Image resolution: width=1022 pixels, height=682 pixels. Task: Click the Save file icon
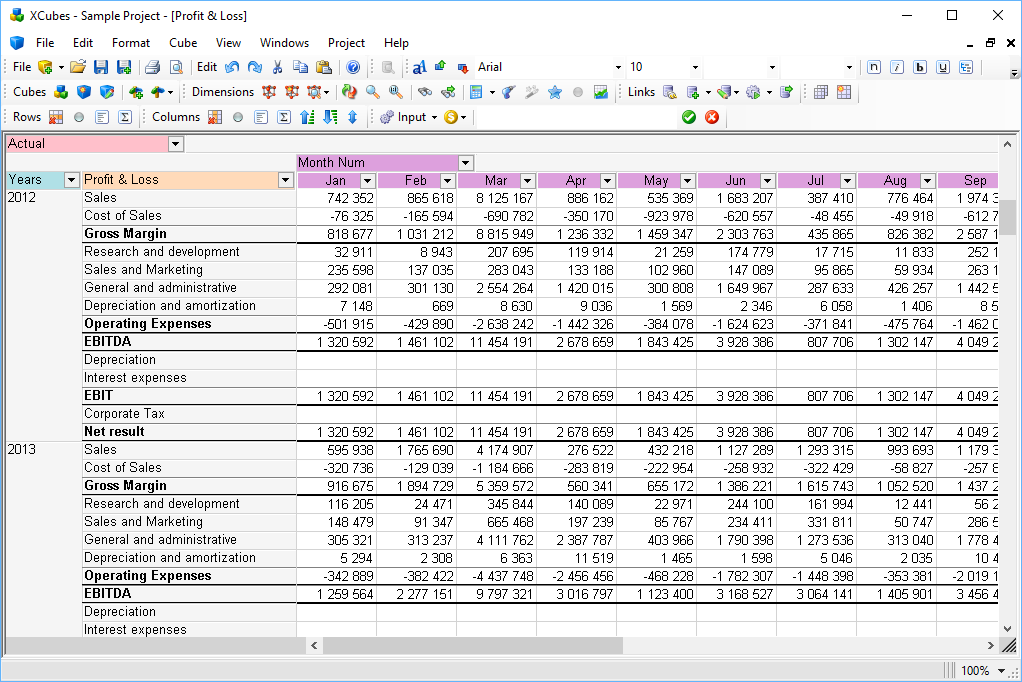101,67
